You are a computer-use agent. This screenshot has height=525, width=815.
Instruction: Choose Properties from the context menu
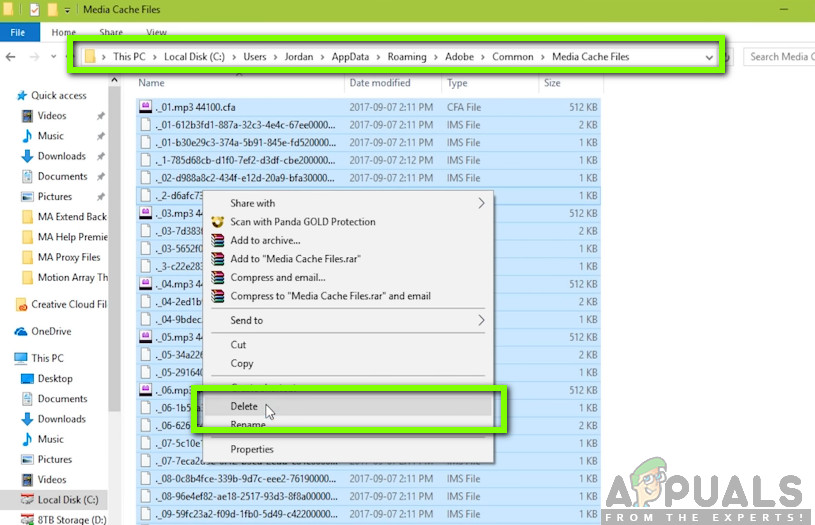[x=348, y=450]
